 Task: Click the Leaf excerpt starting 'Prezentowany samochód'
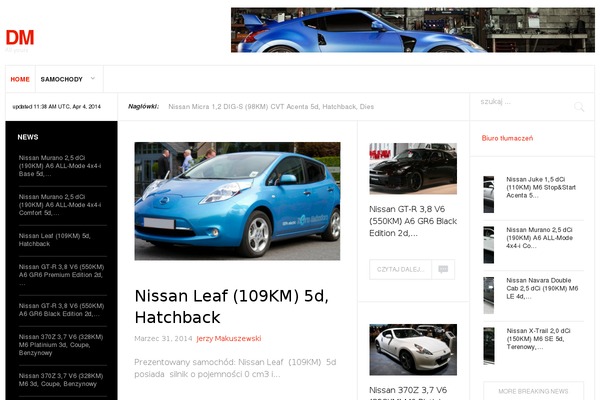point(235,368)
